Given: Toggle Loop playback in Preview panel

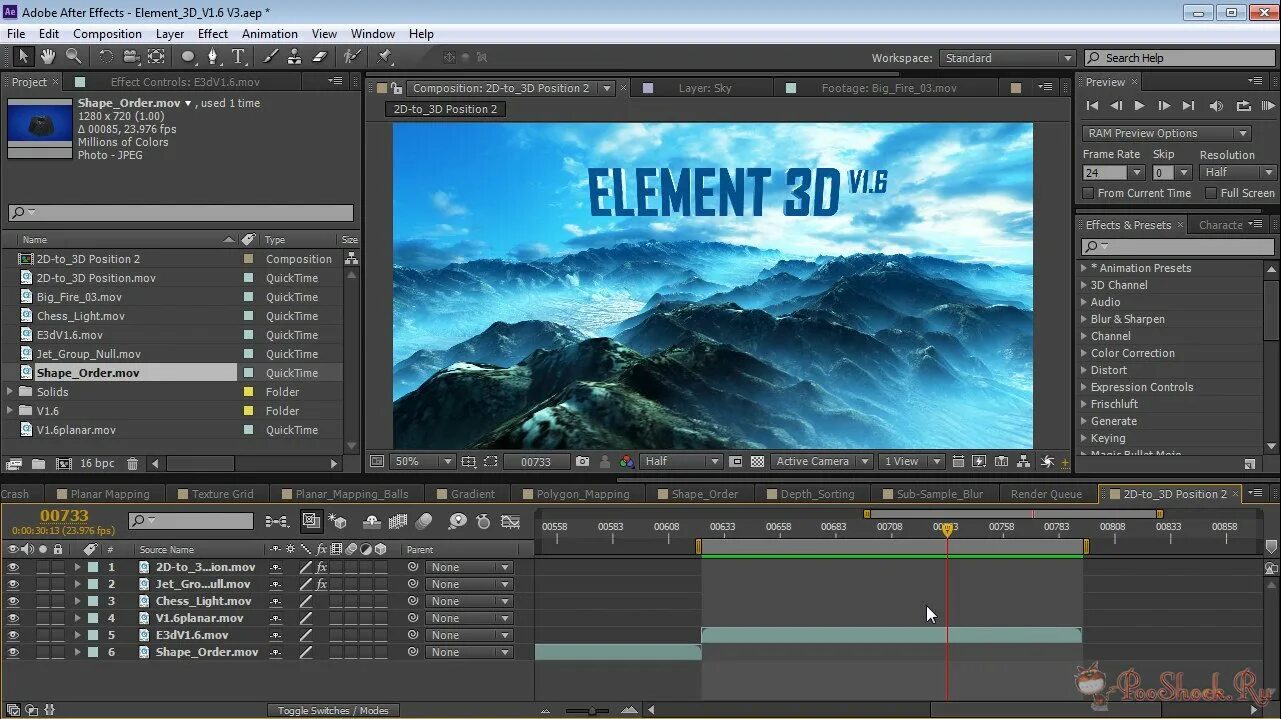Looking at the screenshot, I should 1243,105.
